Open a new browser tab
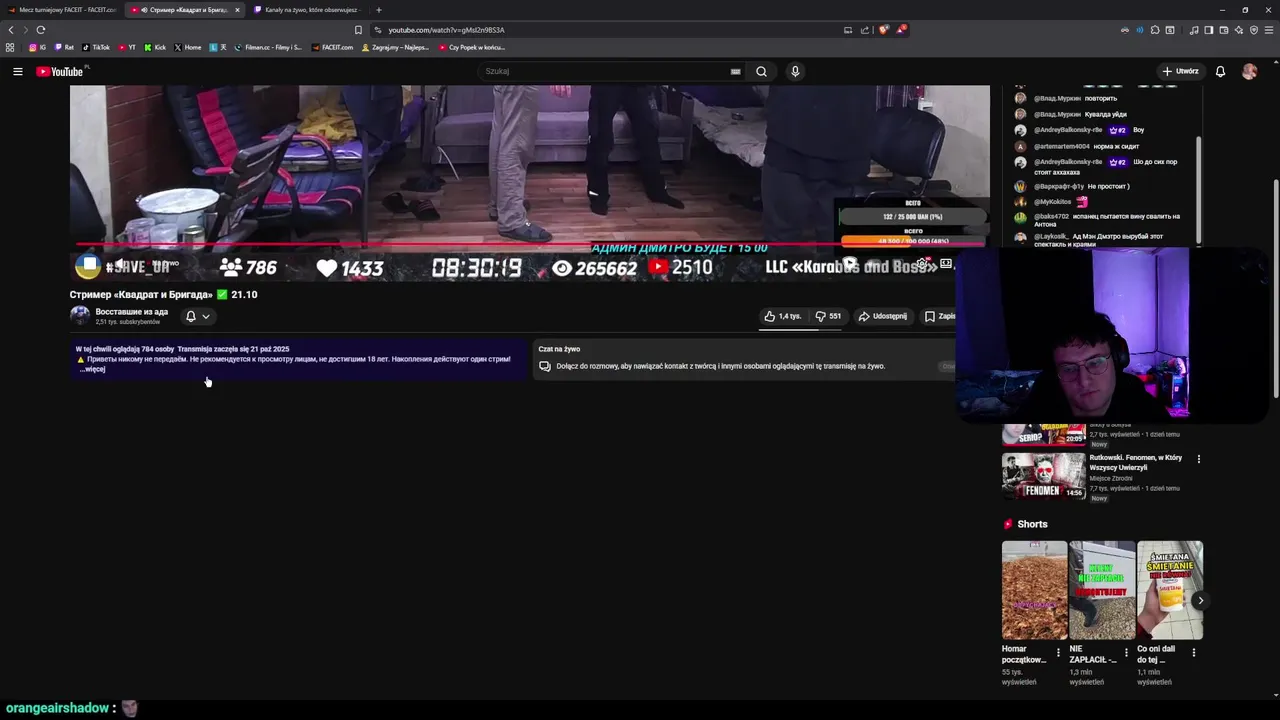 point(378,10)
